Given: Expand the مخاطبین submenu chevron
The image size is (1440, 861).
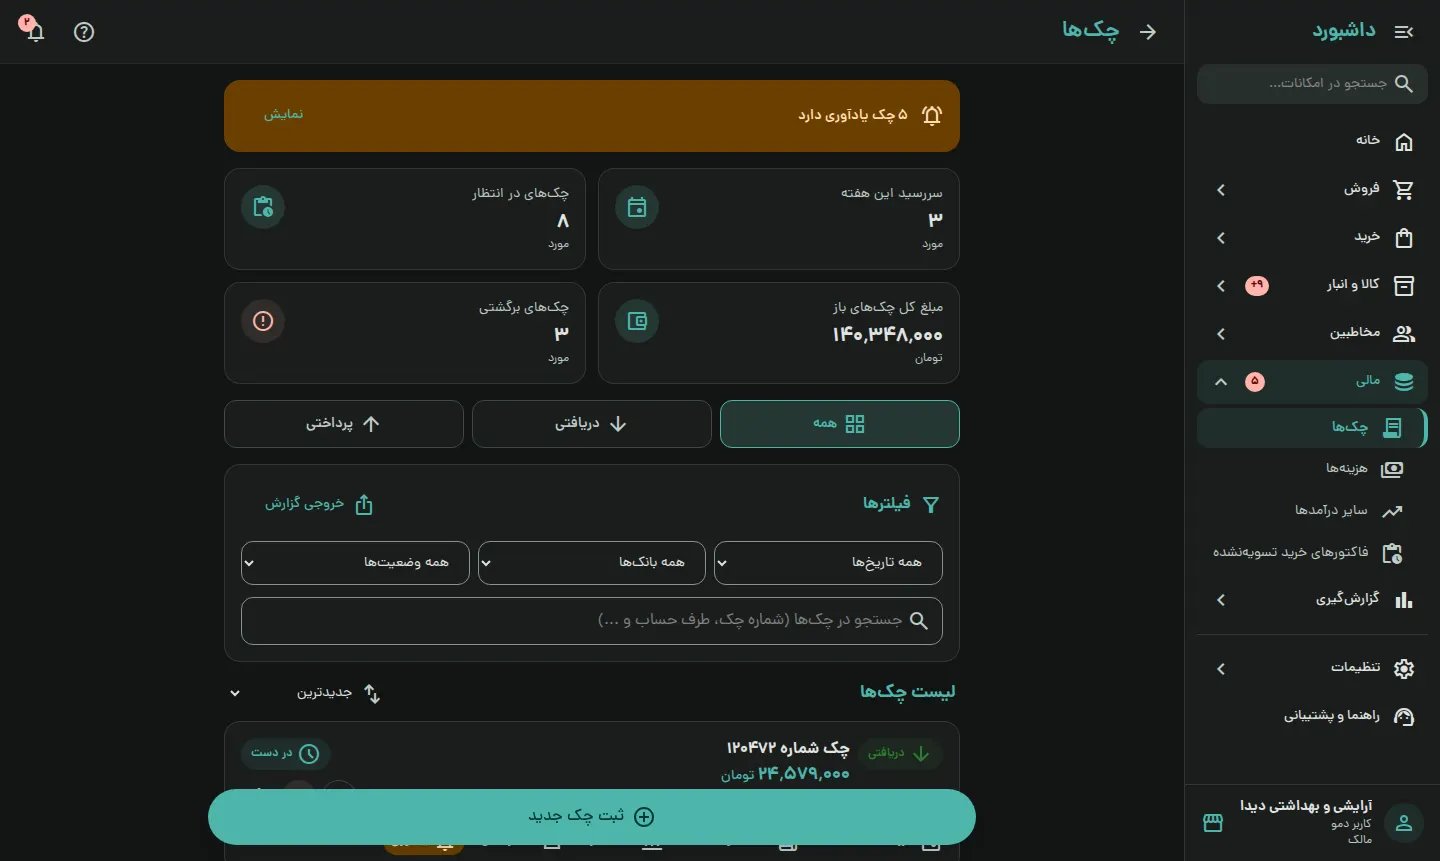Looking at the screenshot, I should pyautogui.click(x=1221, y=334).
